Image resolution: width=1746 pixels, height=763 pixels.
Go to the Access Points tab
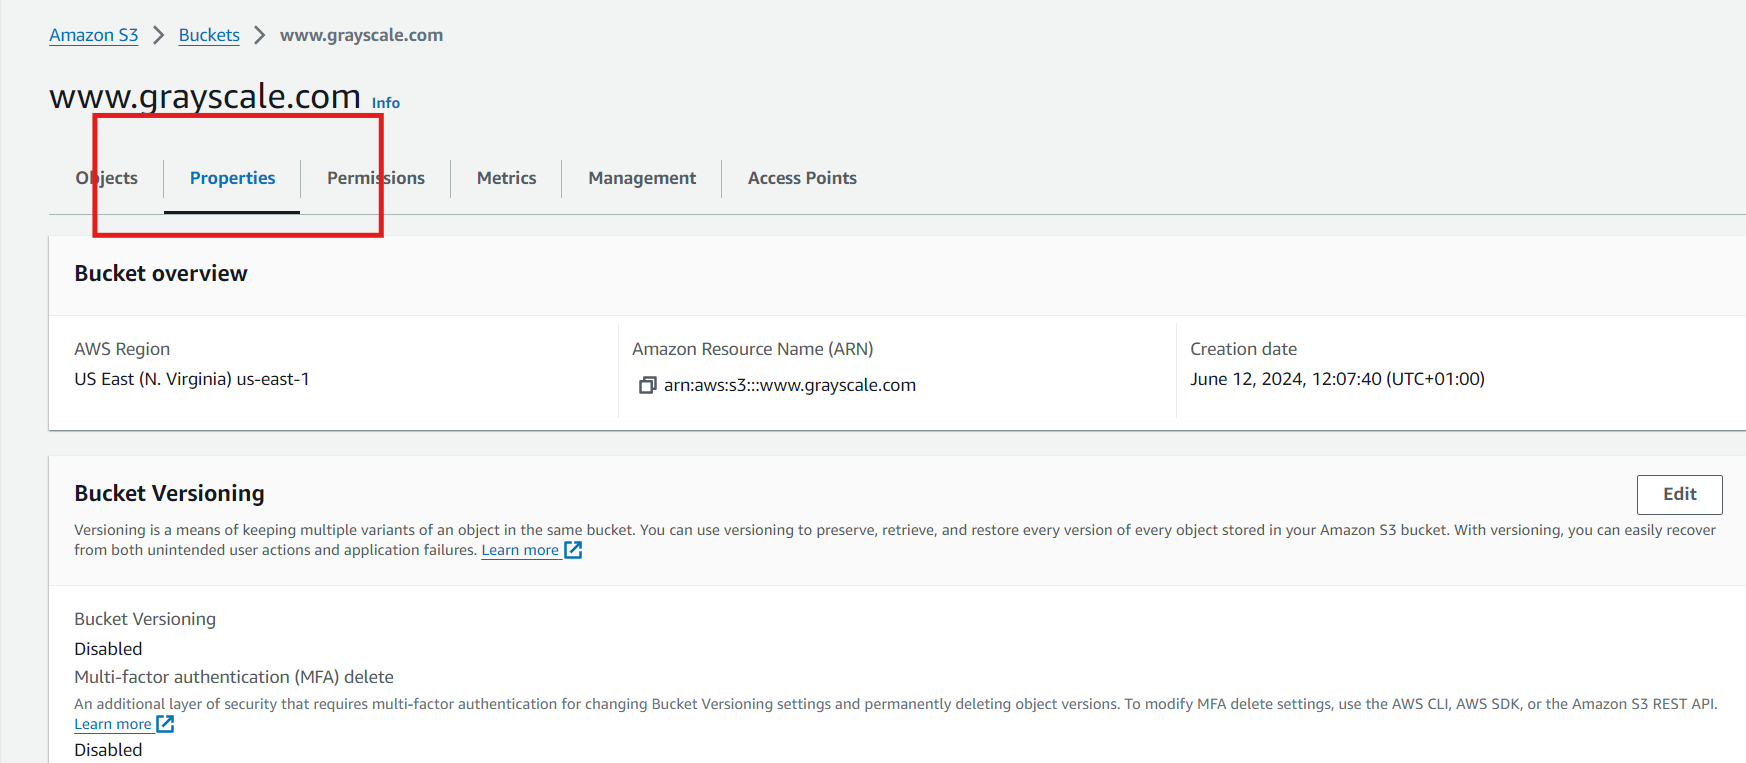[802, 178]
